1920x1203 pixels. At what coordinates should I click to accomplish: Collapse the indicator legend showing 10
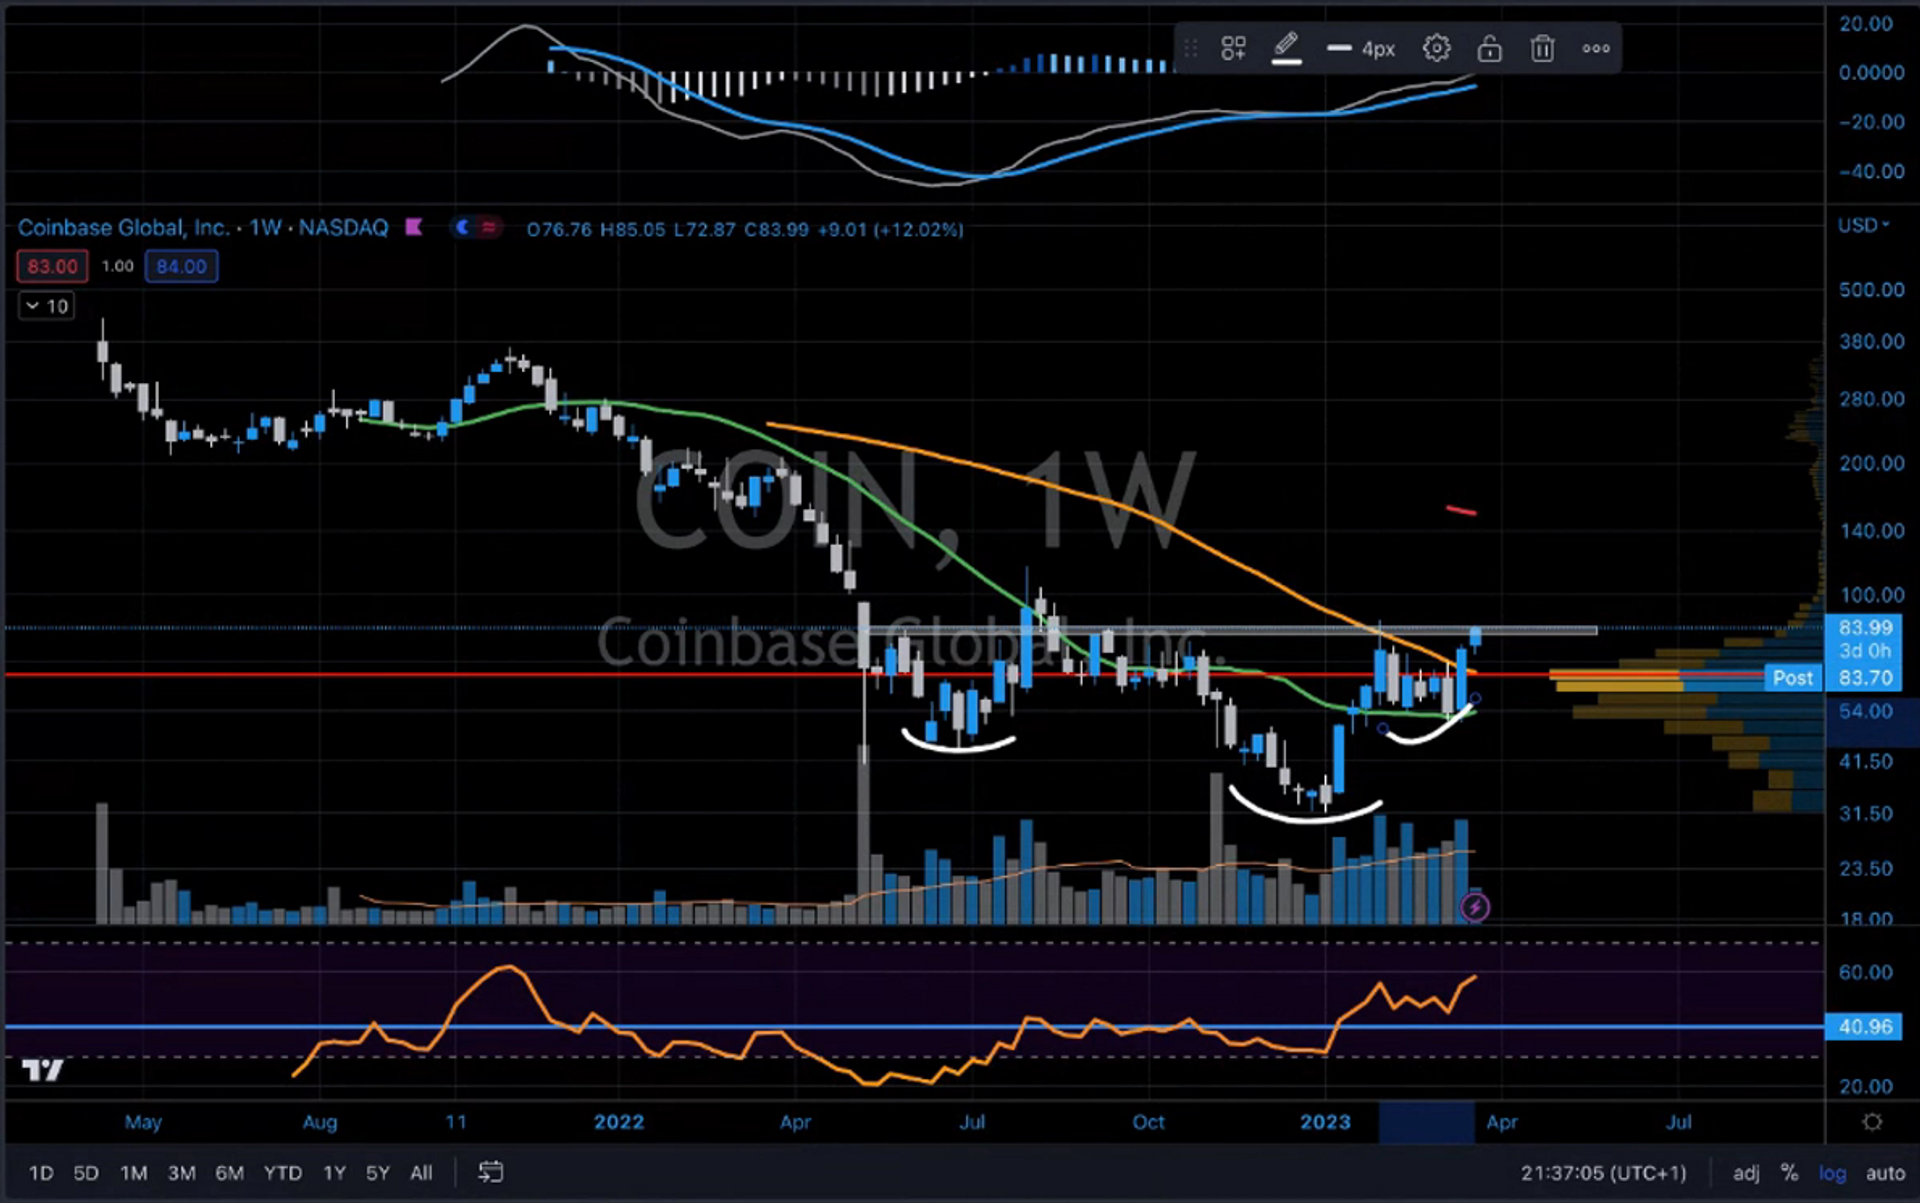(47, 306)
